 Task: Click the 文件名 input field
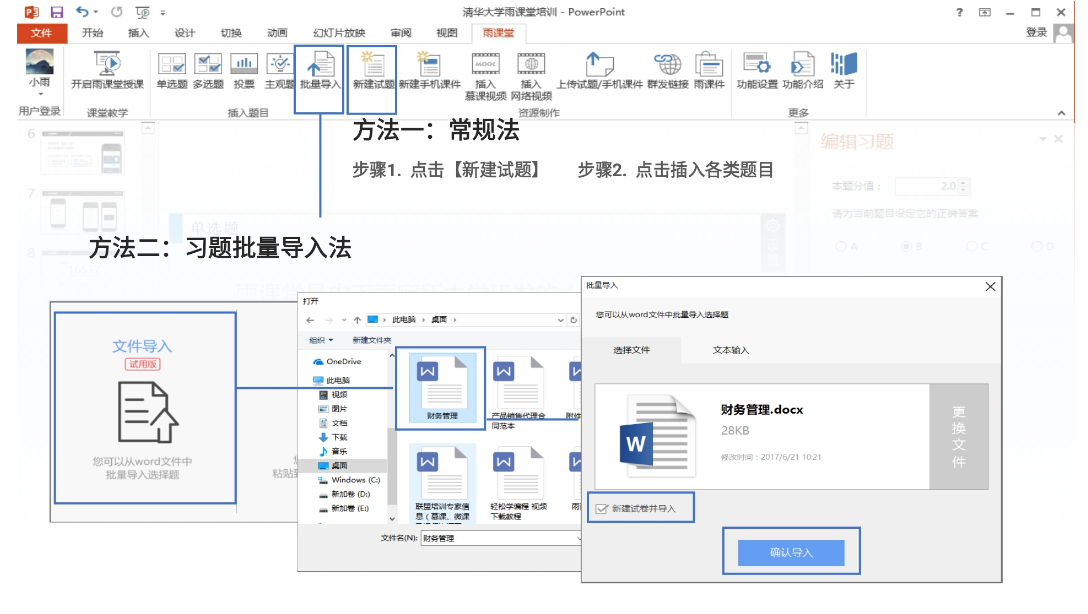[x=501, y=538]
